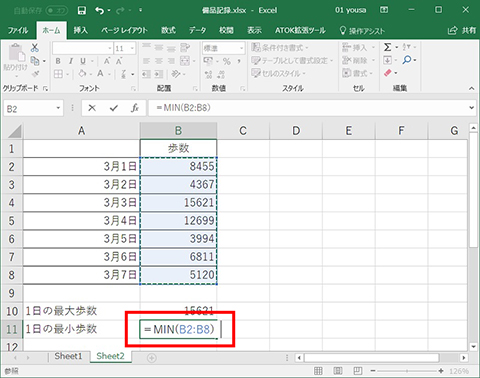The image size is (480, 378).
Task: Click the Increase Indent icon
Action: (x=159, y=74)
